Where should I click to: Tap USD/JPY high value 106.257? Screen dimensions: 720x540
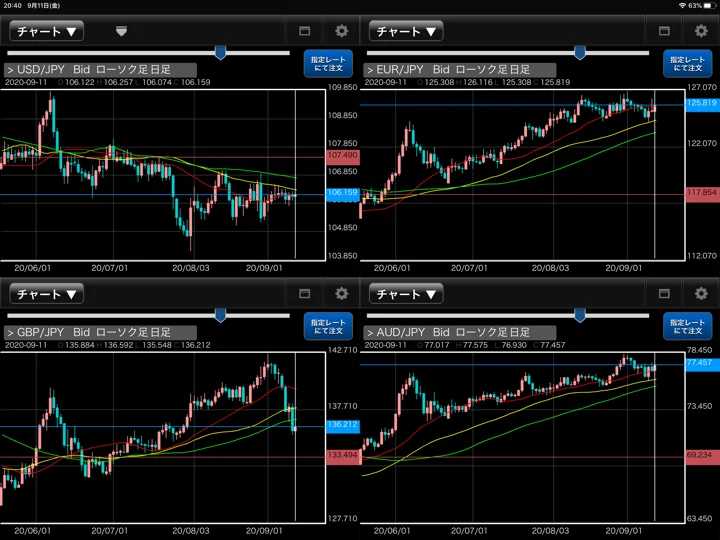pyautogui.click(x=118, y=82)
